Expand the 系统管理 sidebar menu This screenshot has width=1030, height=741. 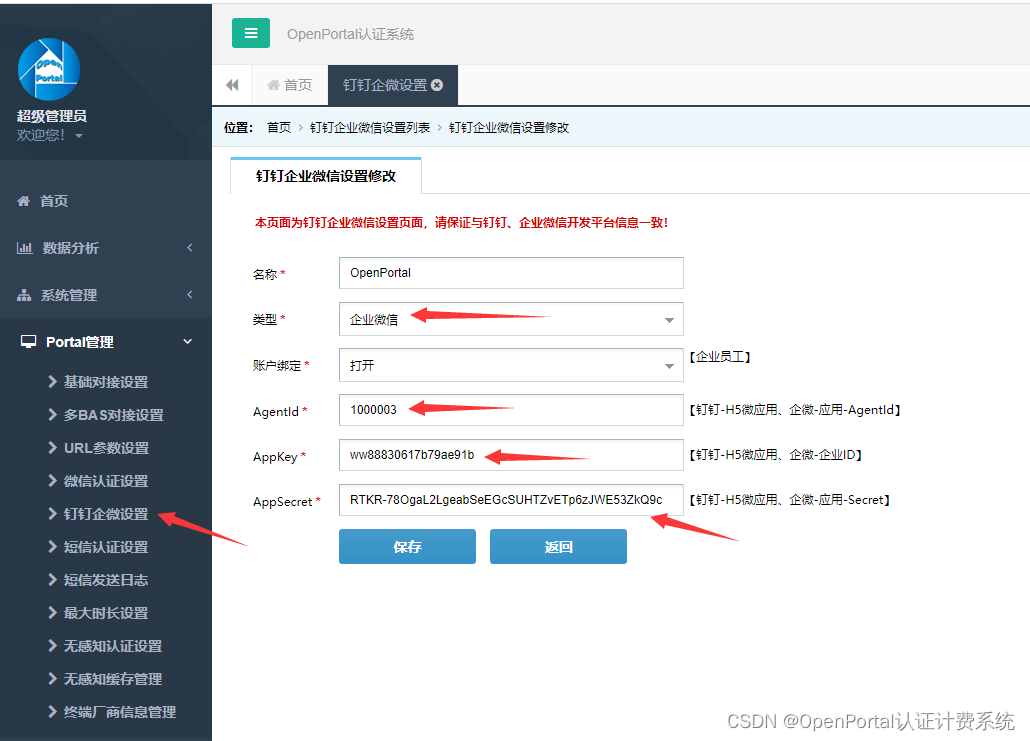pos(105,295)
